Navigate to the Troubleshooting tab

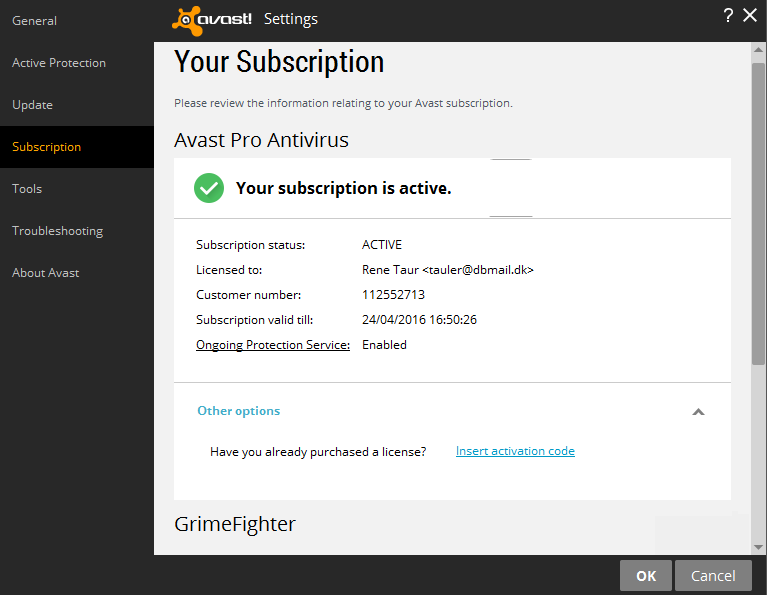tap(57, 231)
